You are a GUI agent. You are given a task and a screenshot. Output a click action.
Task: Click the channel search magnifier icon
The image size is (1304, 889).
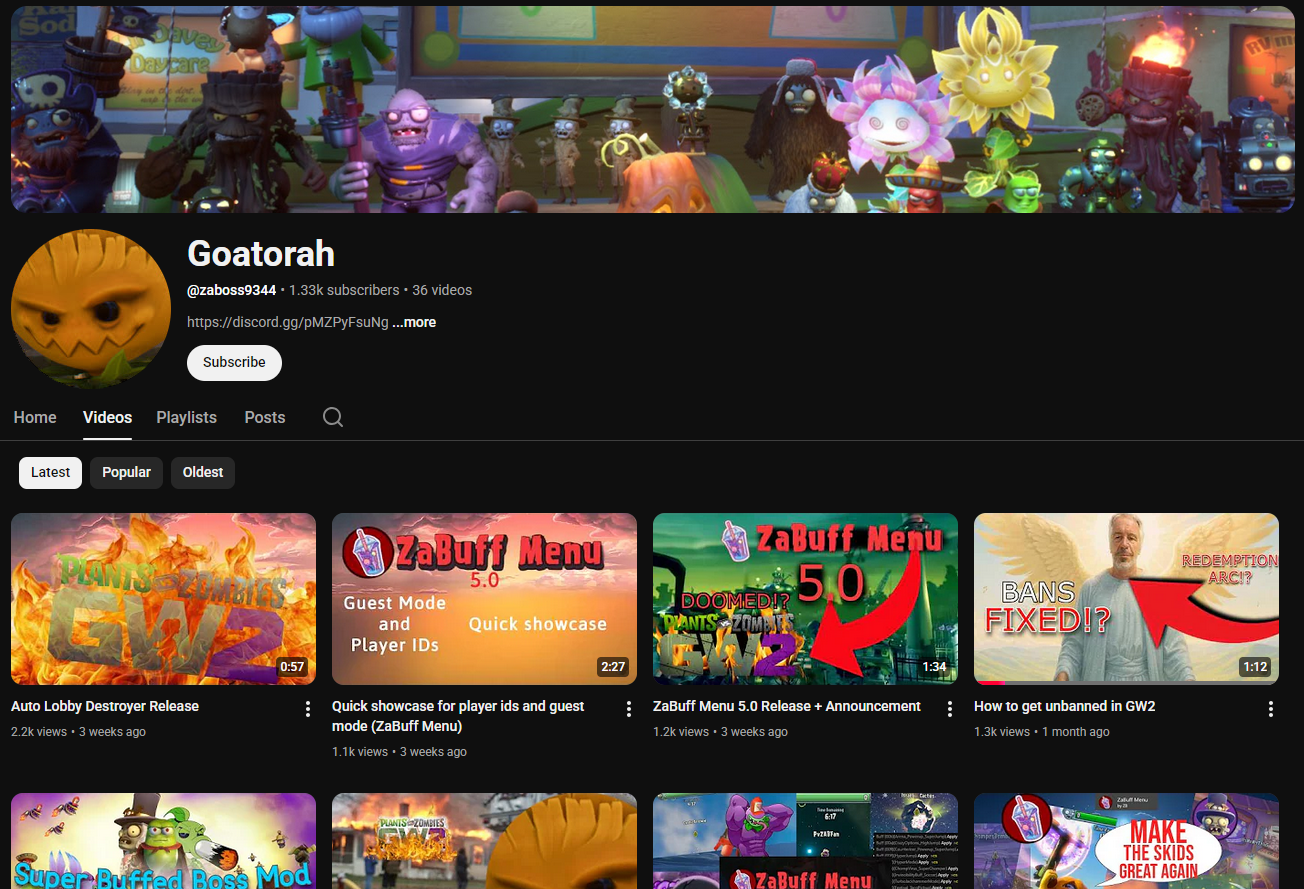pos(333,417)
